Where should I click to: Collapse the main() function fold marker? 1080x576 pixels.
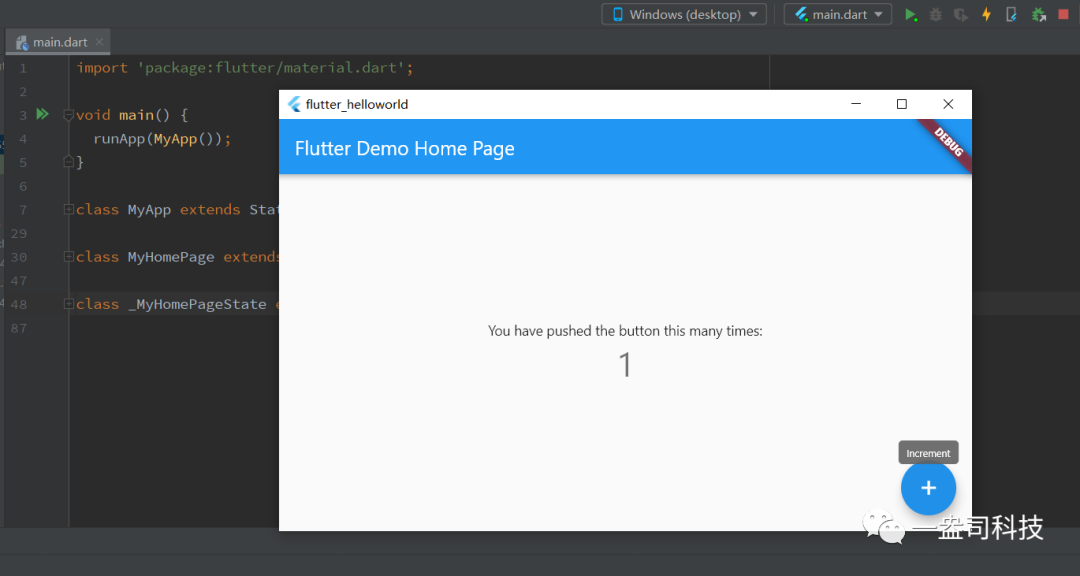pyautogui.click(x=68, y=115)
